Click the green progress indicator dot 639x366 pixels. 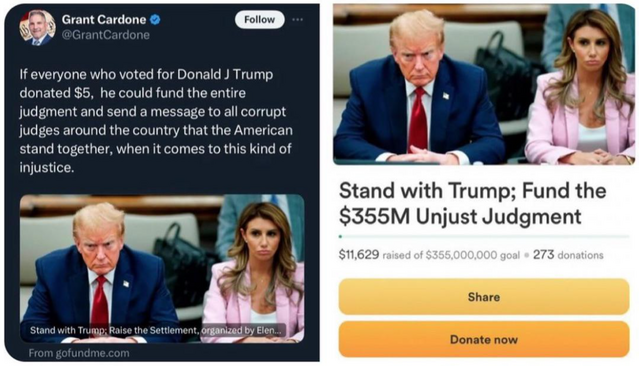[x=340, y=236]
